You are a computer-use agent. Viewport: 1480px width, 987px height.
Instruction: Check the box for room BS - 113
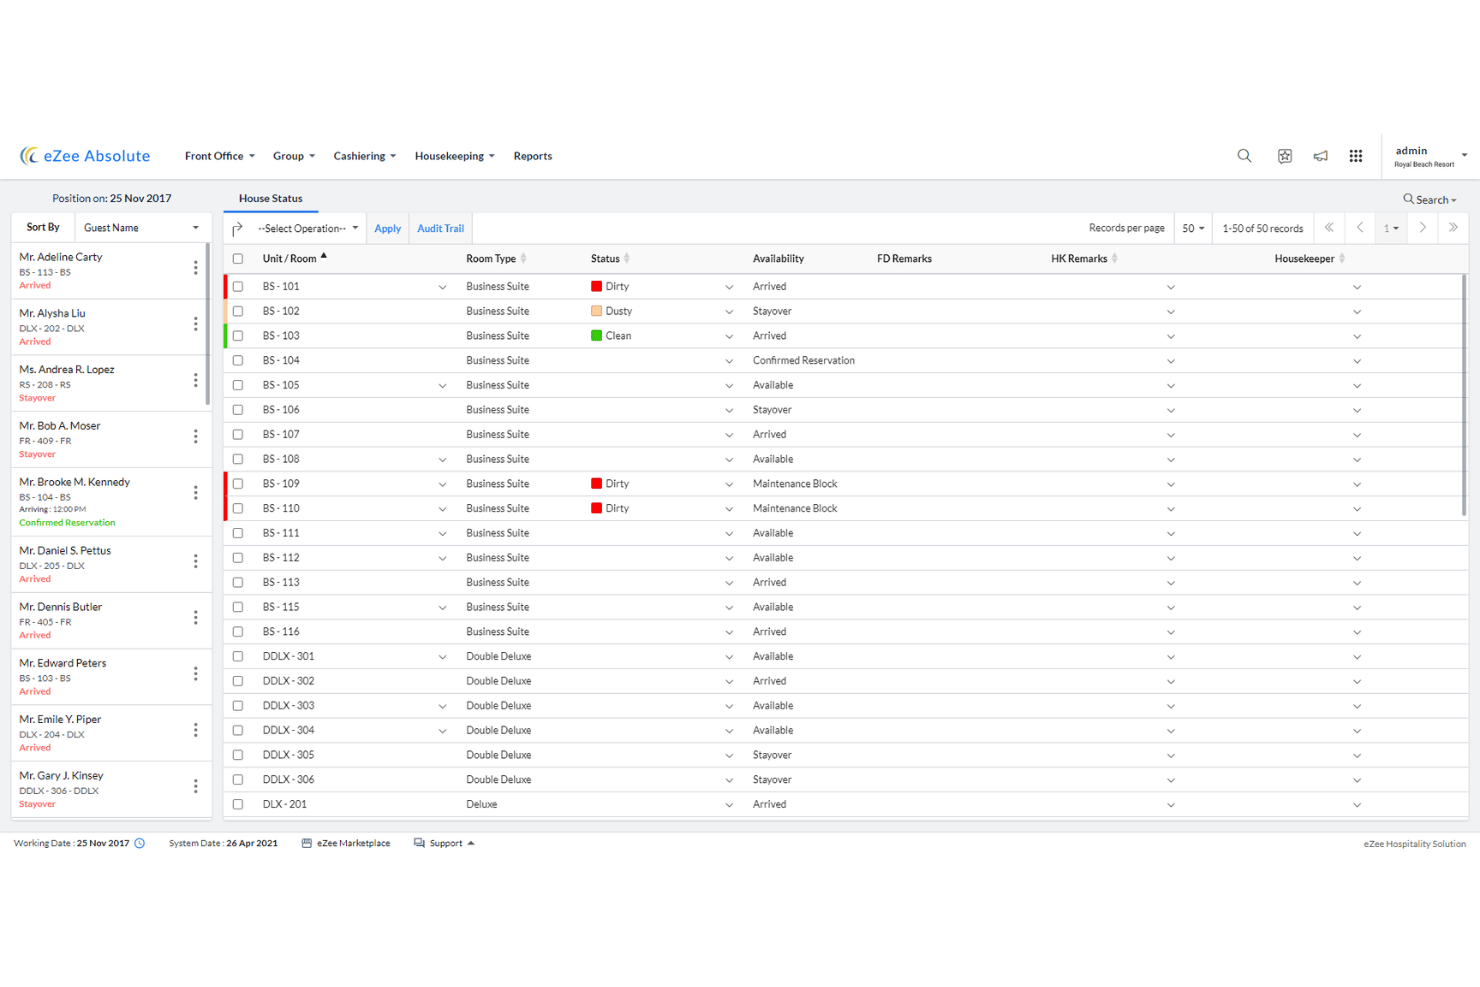pyautogui.click(x=238, y=582)
